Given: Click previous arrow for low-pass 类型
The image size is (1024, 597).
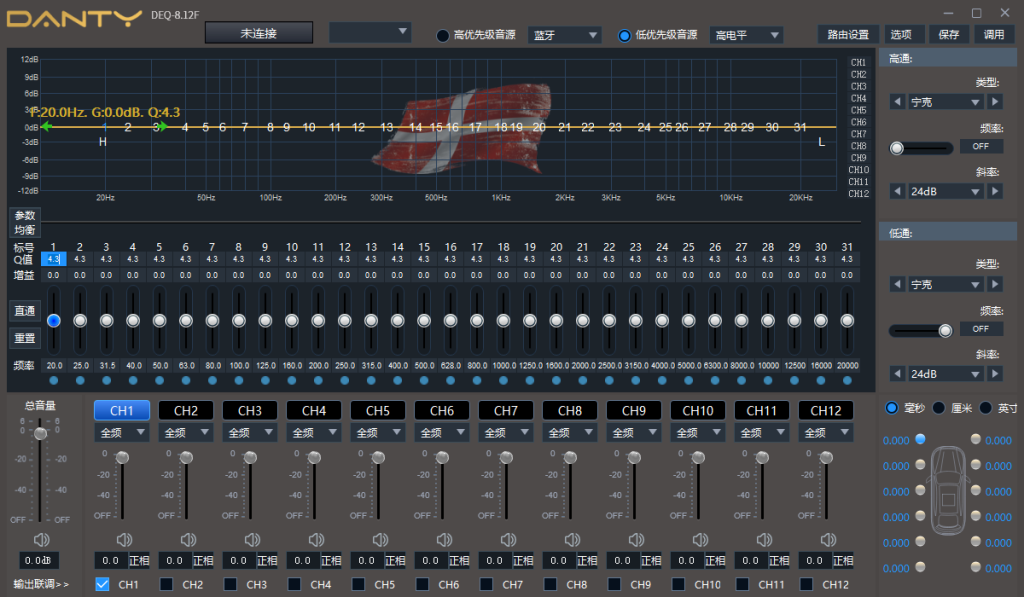Looking at the screenshot, I should coord(897,284).
